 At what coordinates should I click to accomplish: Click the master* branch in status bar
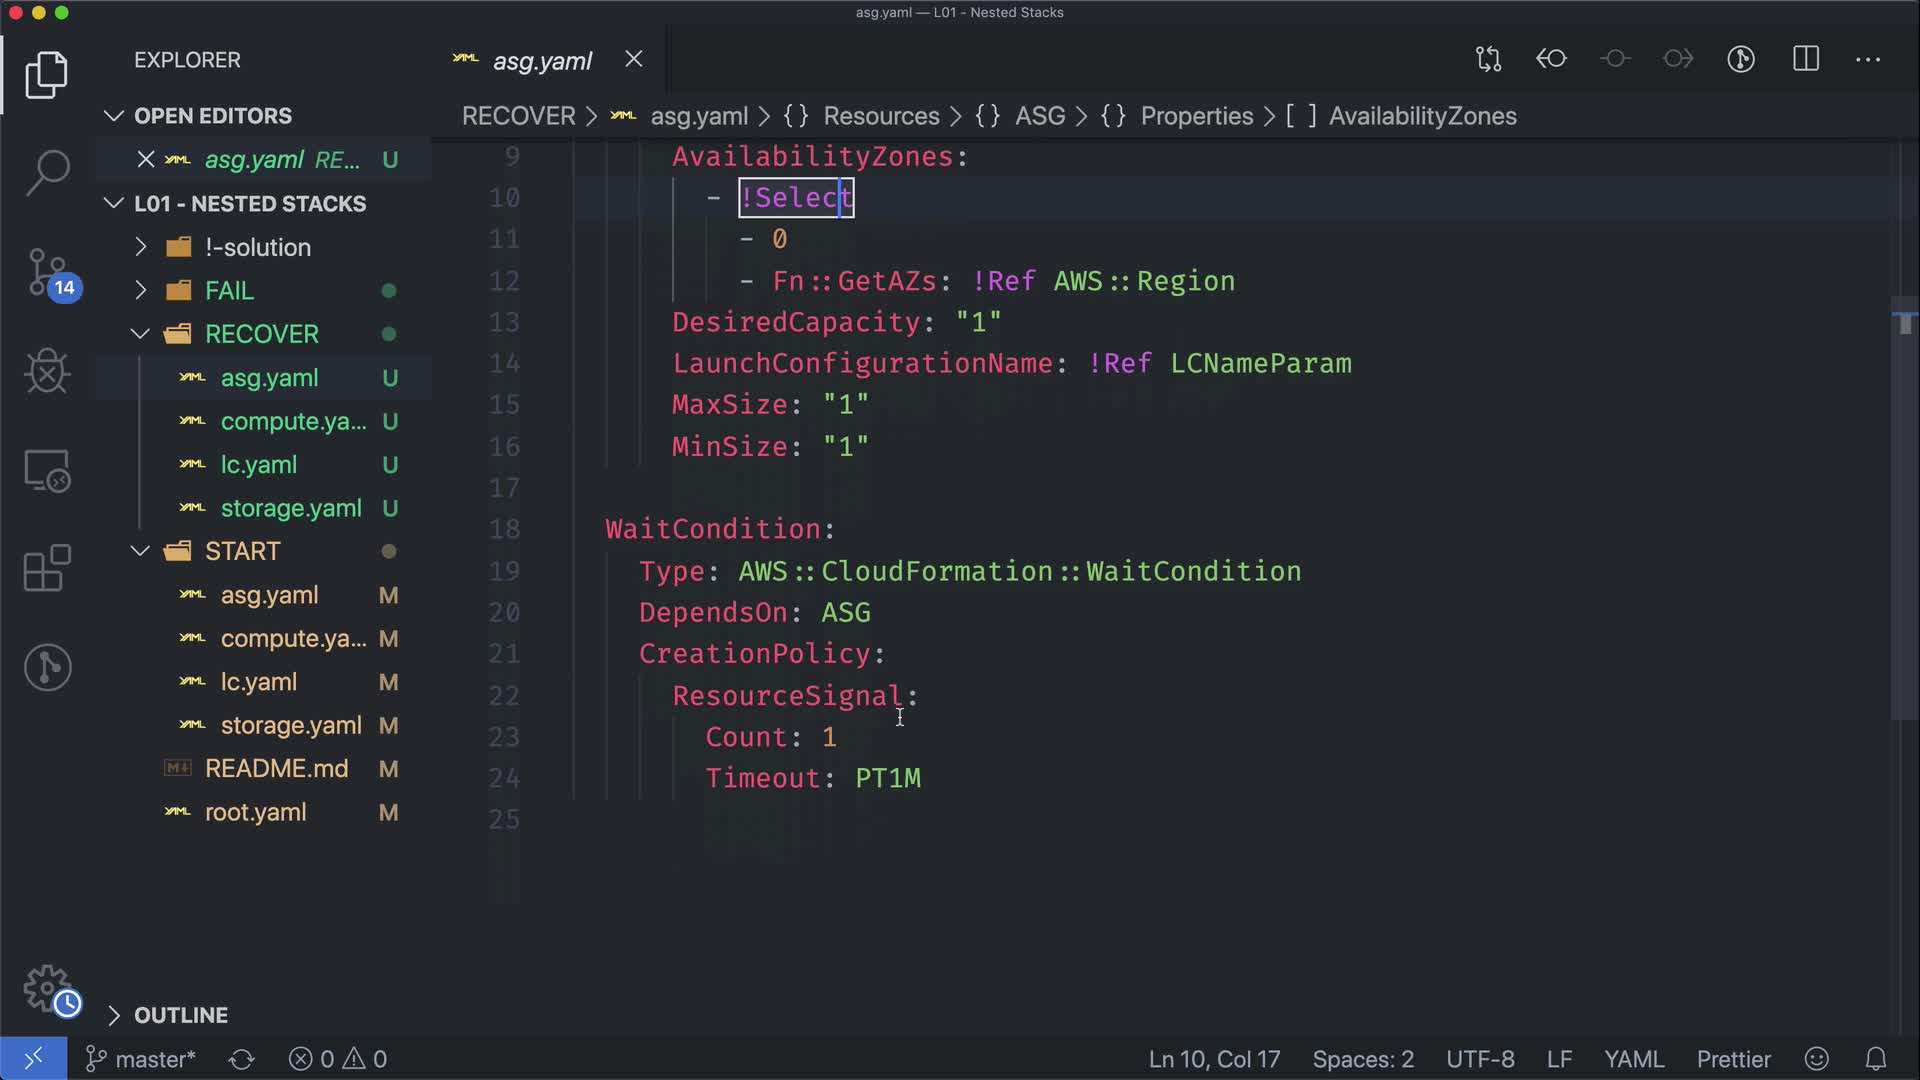141,1059
